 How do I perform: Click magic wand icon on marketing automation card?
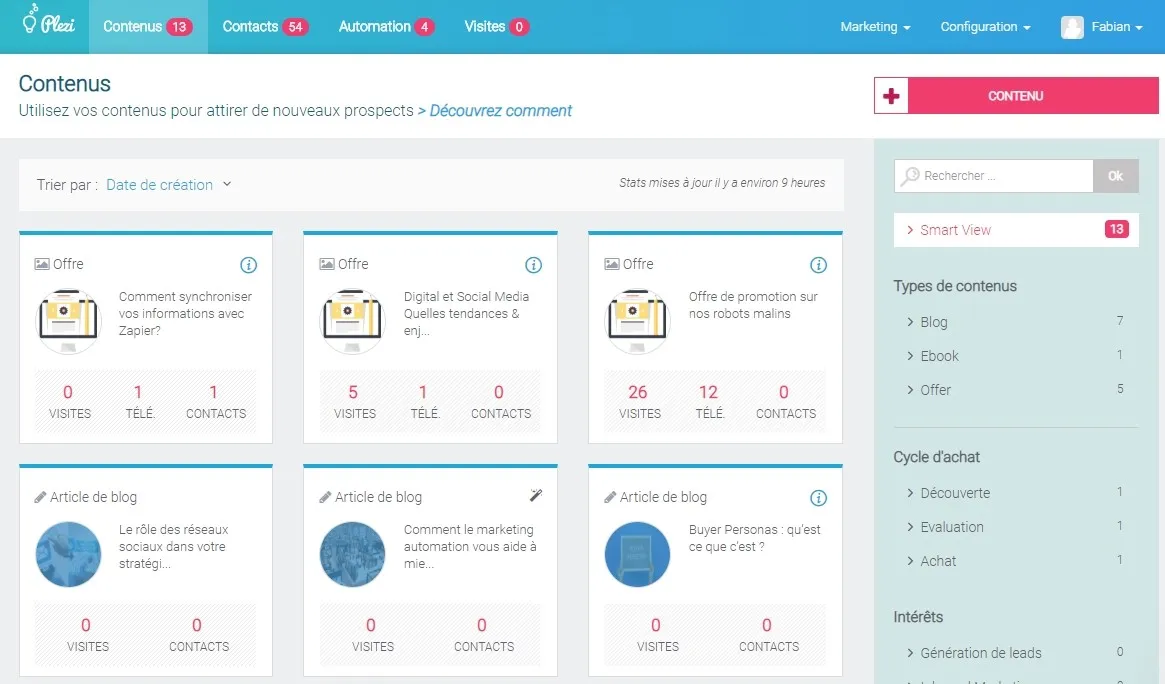coord(535,496)
